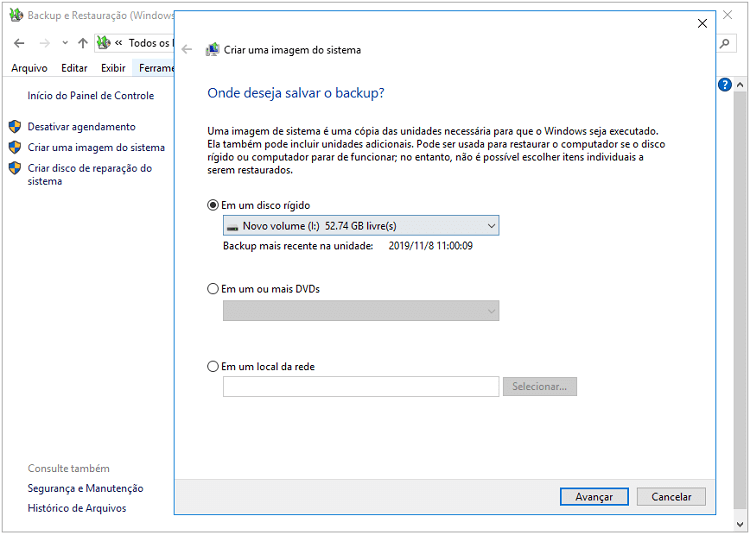Click the Avançar button
The width and height of the screenshot is (750, 535).
tap(594, 497)
